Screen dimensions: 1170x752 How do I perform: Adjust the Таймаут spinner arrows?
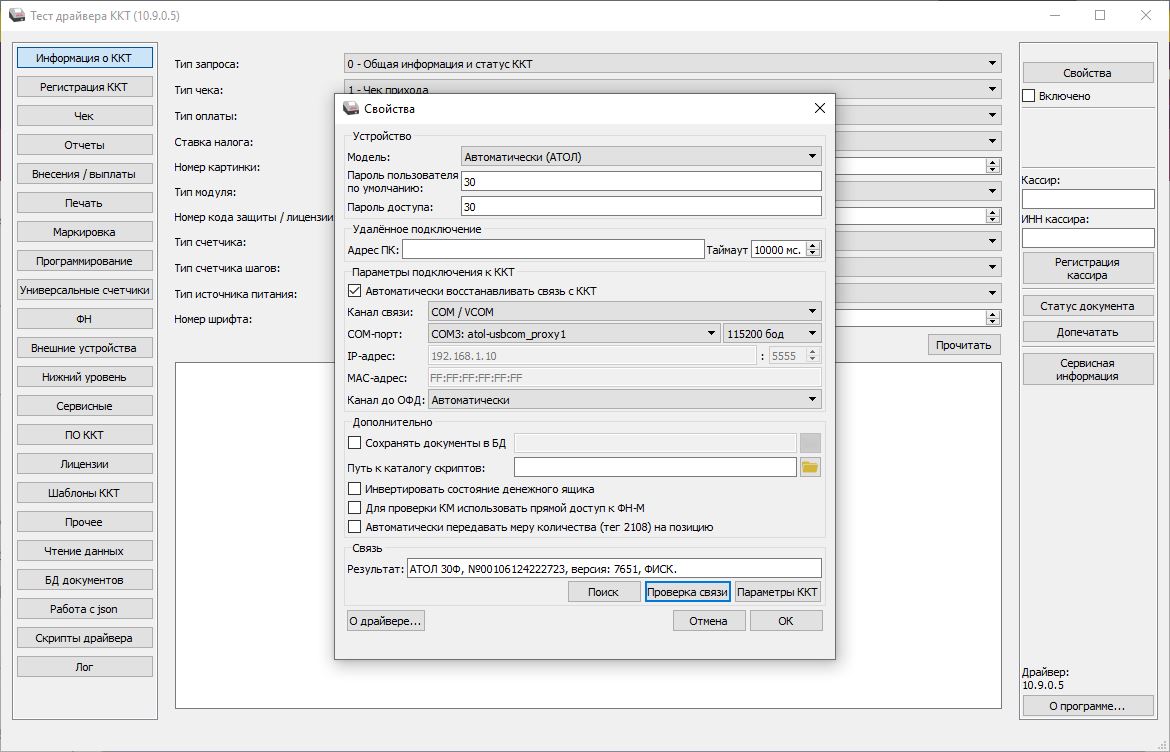[814, 249]
